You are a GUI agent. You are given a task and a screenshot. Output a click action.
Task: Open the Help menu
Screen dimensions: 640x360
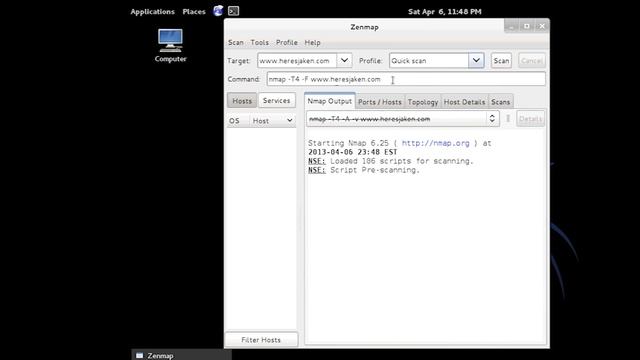click(x=312, y=42)
